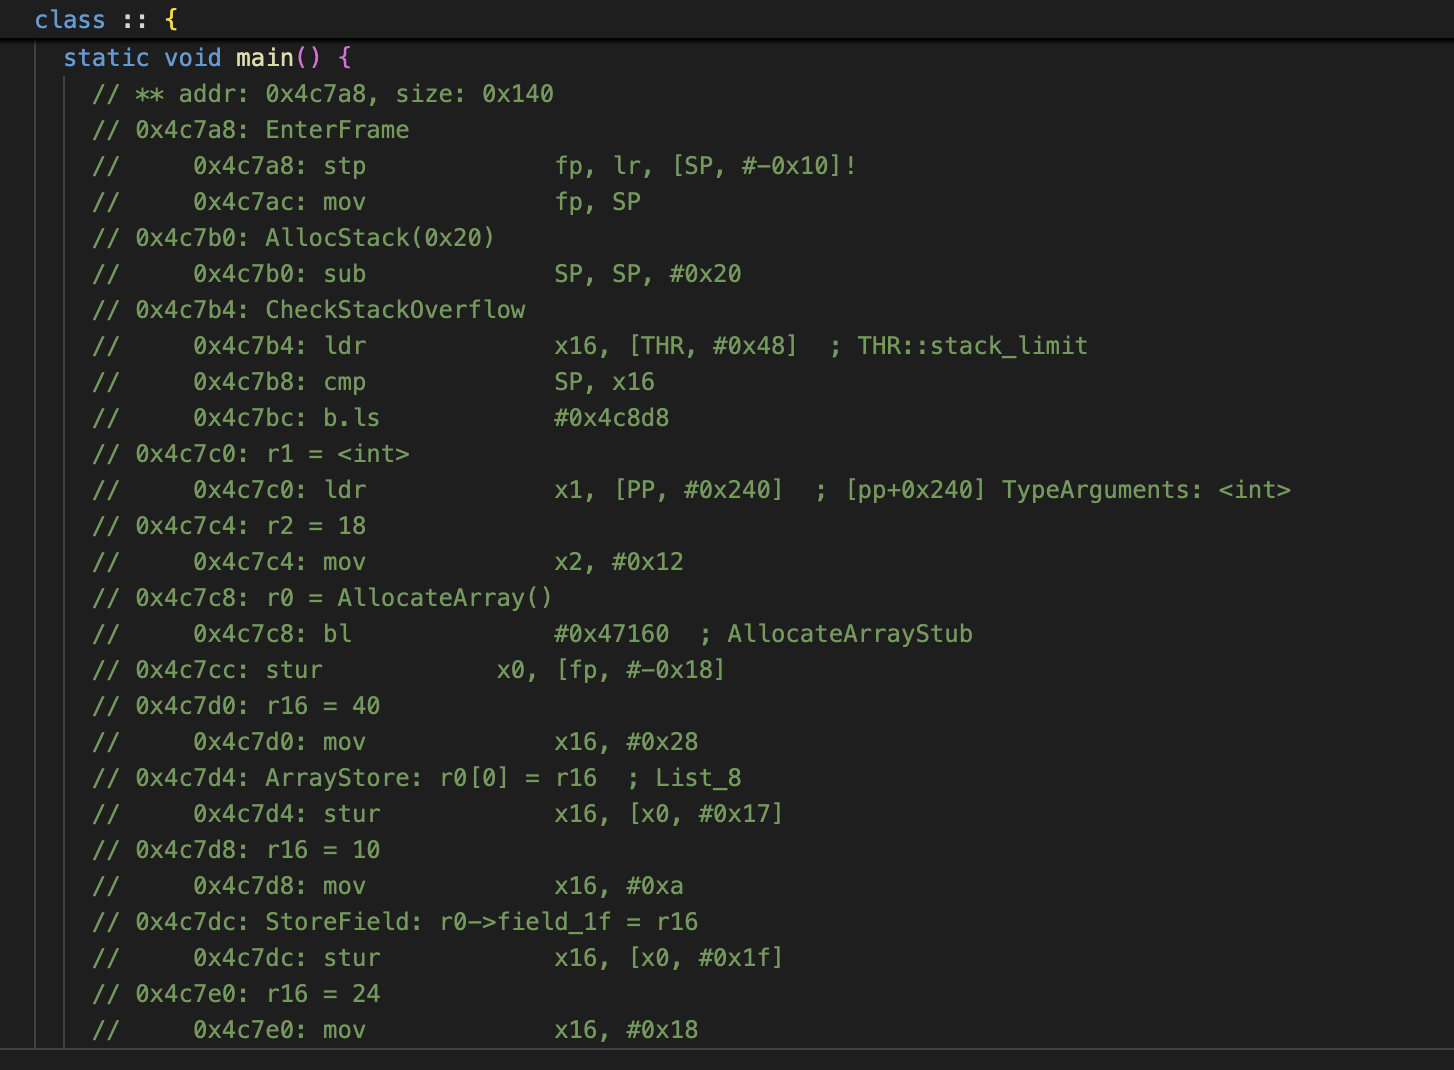Click the 'stp' instruction at 0x4c7a8
Image resolution: width=1454 pixels, height=1070 pixels.
[344, 166]
